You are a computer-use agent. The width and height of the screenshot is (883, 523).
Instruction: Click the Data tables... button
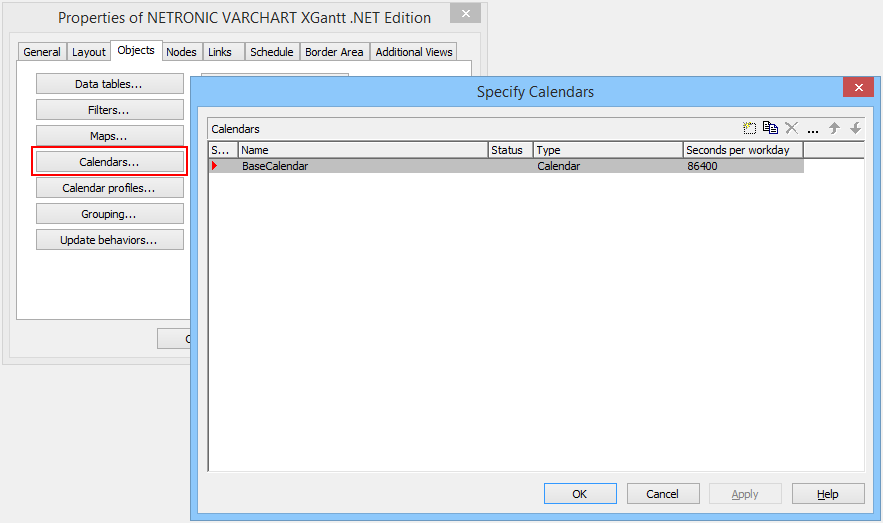pyautogui.click(x=109, y=84)
